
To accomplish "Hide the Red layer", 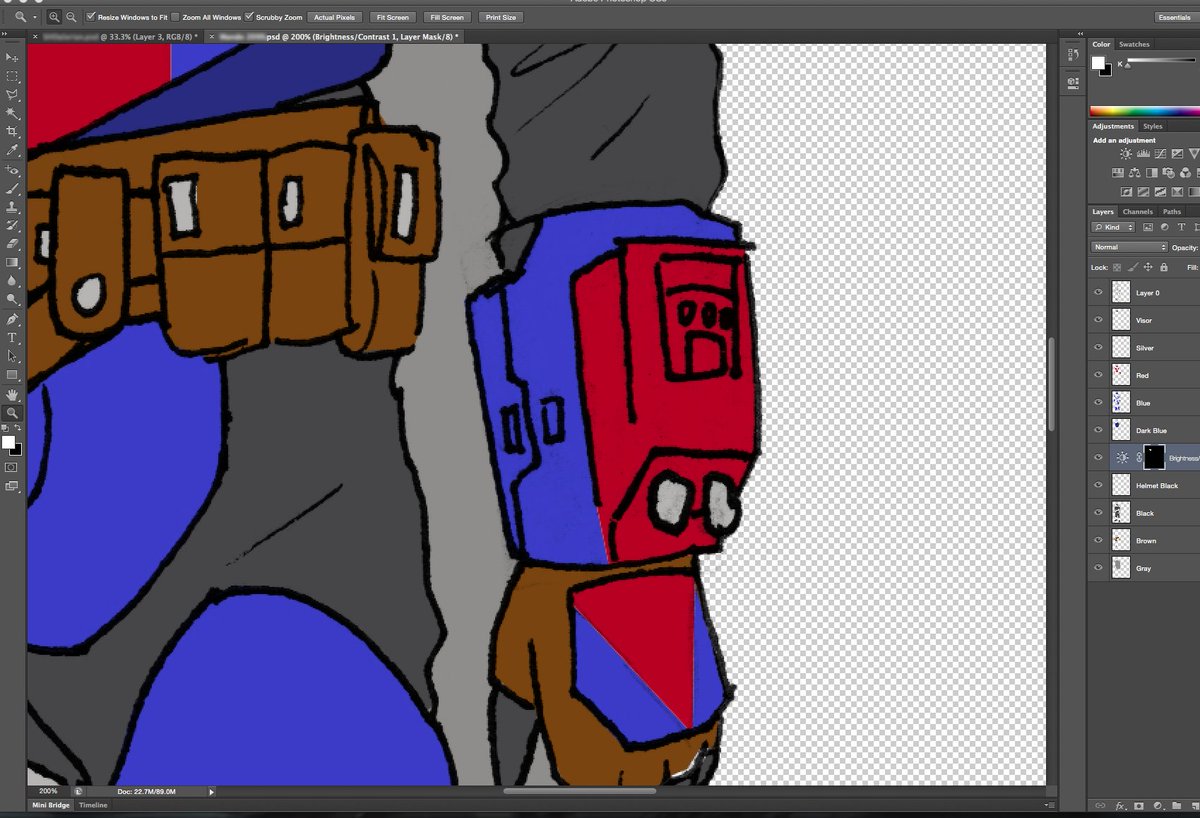I will pos(1098,375).
